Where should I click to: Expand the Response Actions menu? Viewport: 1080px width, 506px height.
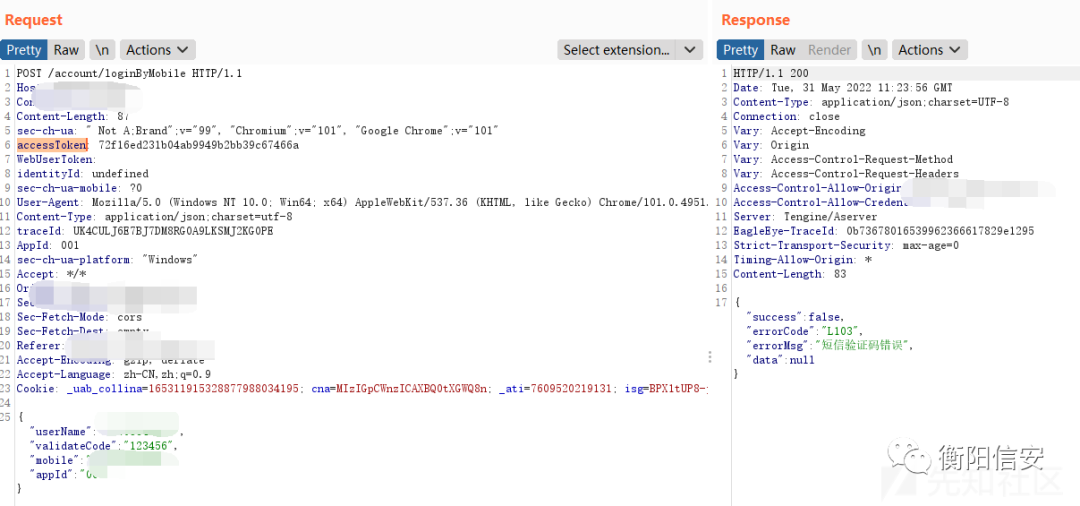coord(929,50)
